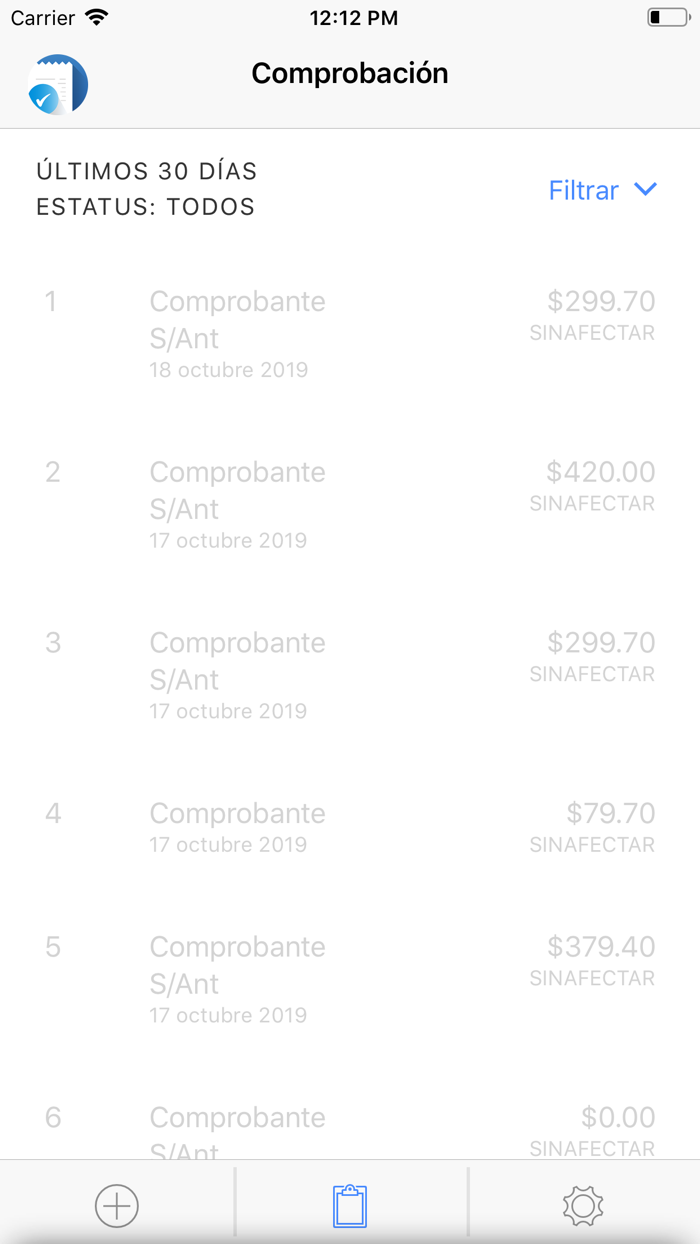
Task: Tap the Comprobación title in the navigation bar
Action: coord(349,73)
